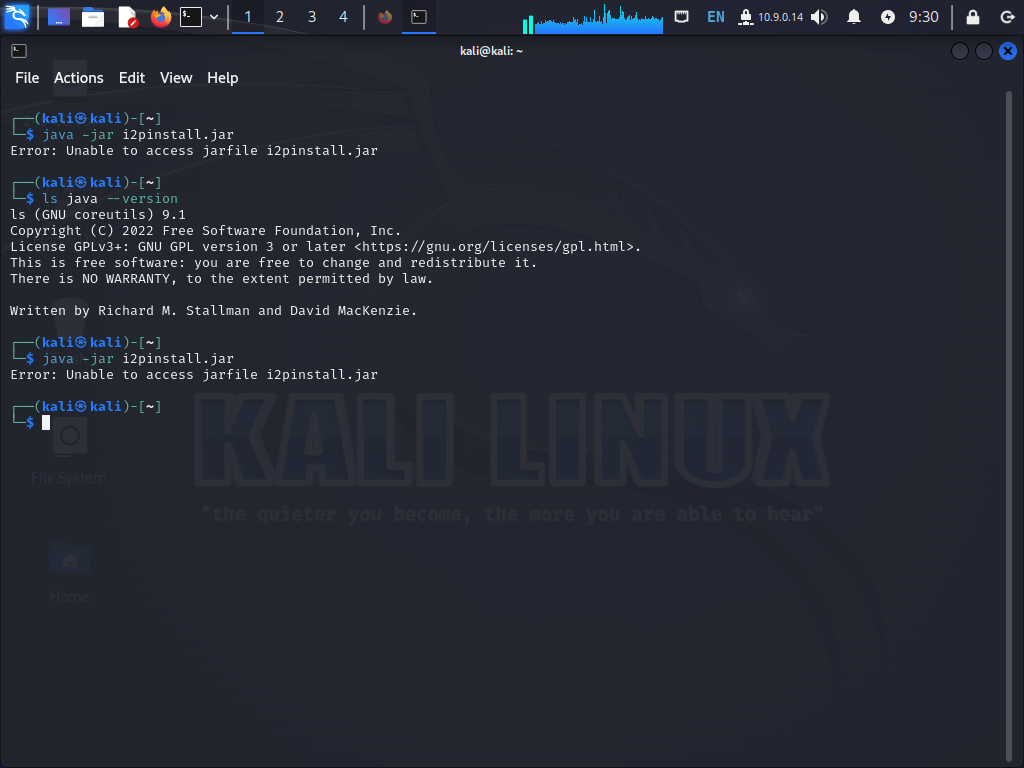Lock the screen with padlock icon
Image resolution: width=1024 pixels, height=768 pixels.
click(x=973, y=17)
